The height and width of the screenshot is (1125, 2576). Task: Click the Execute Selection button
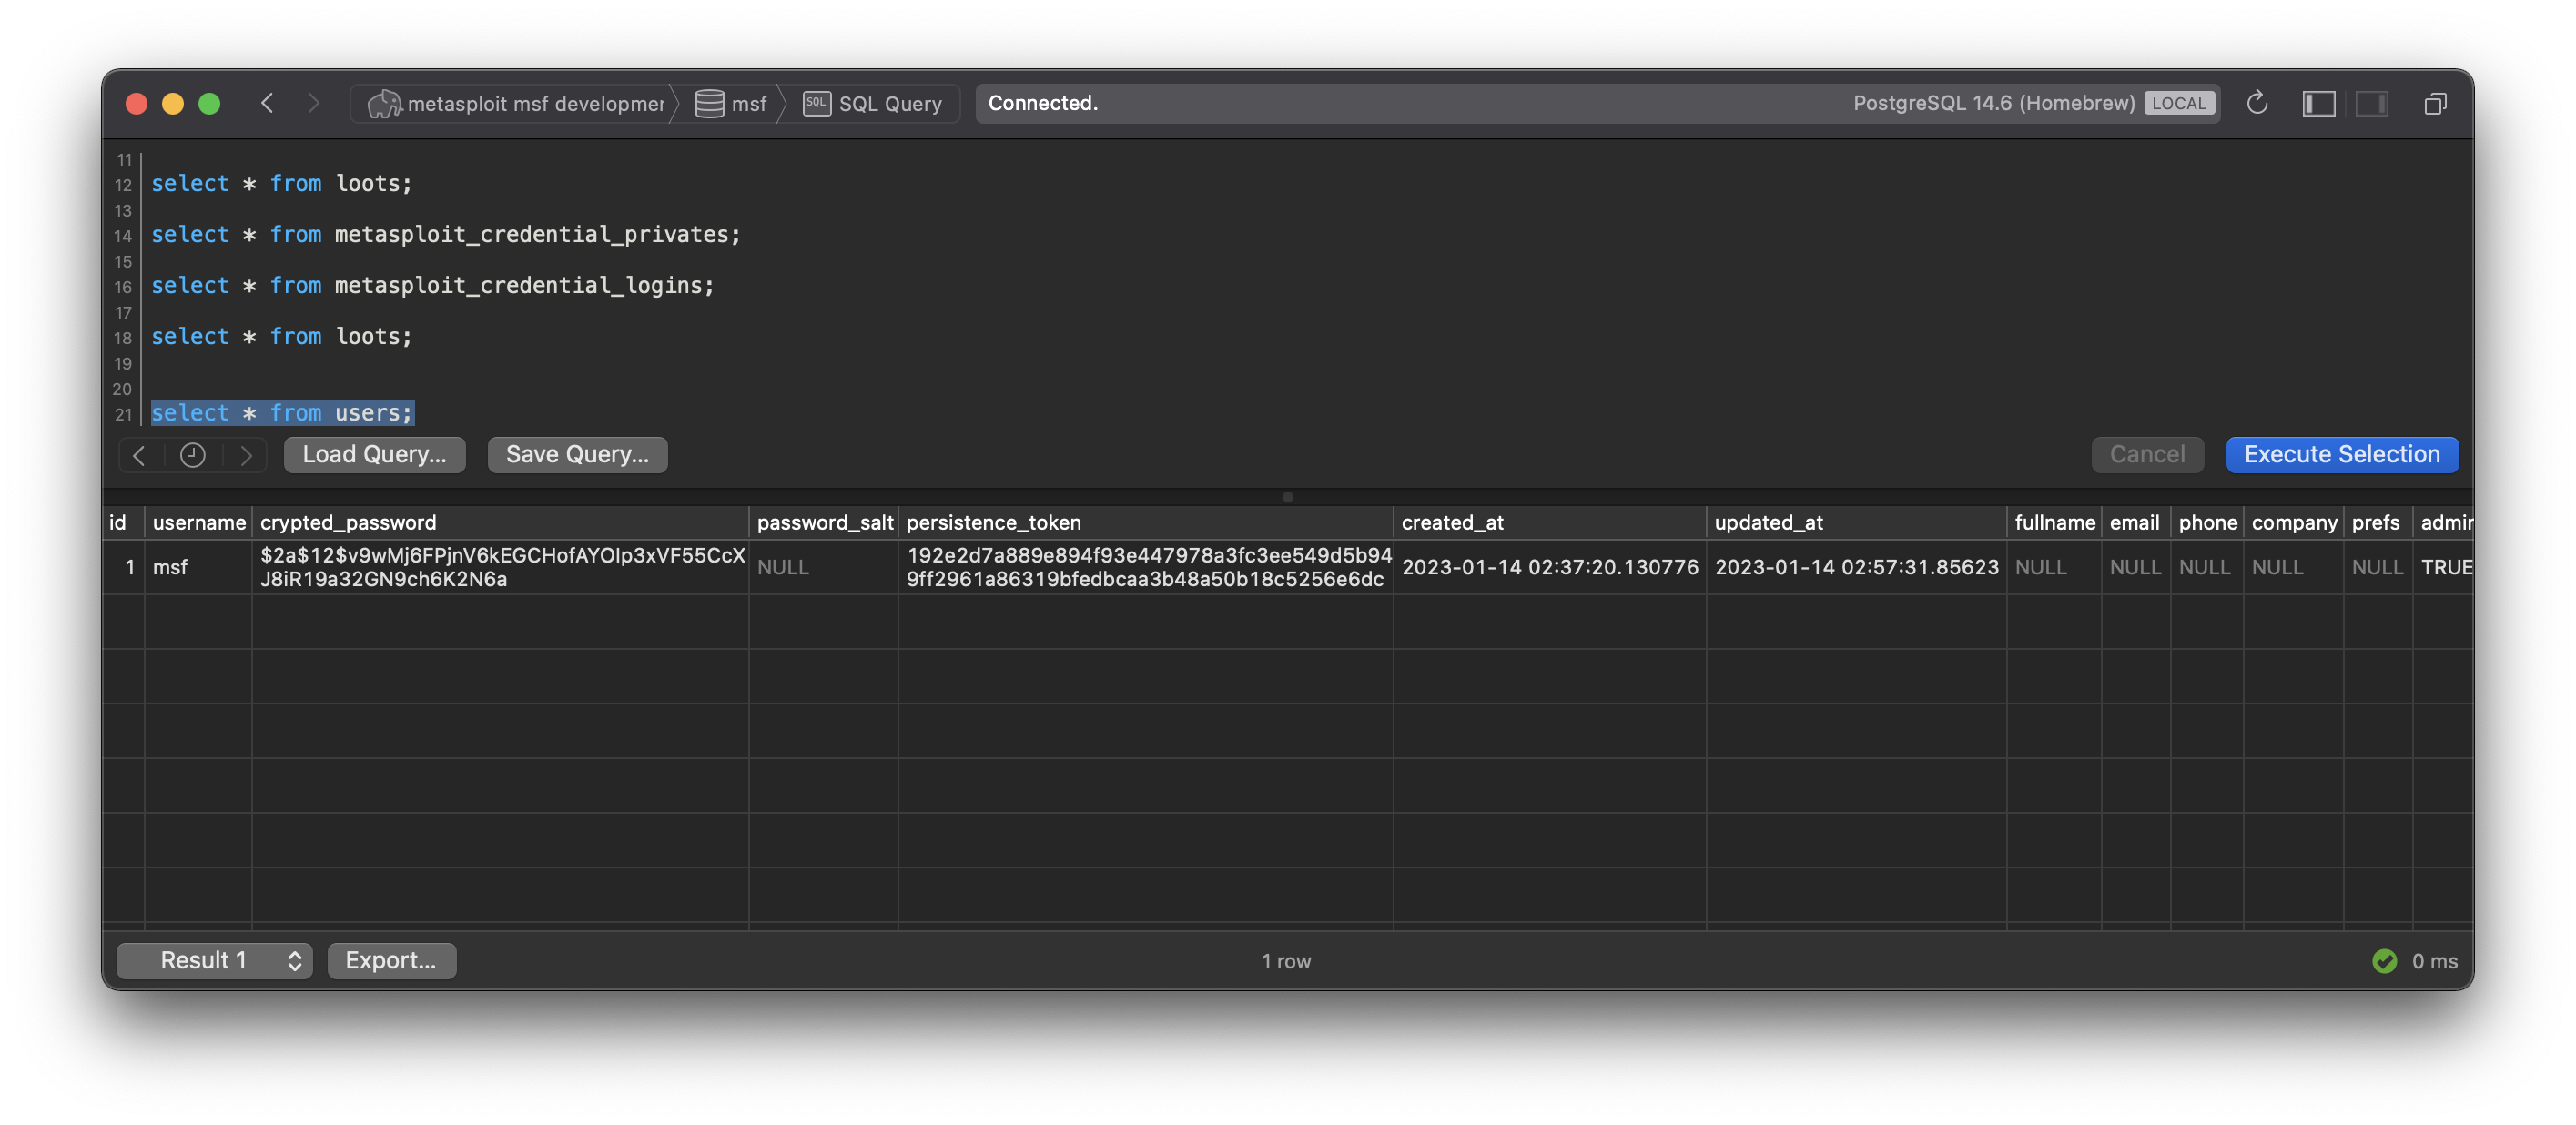click(2342, 454)
